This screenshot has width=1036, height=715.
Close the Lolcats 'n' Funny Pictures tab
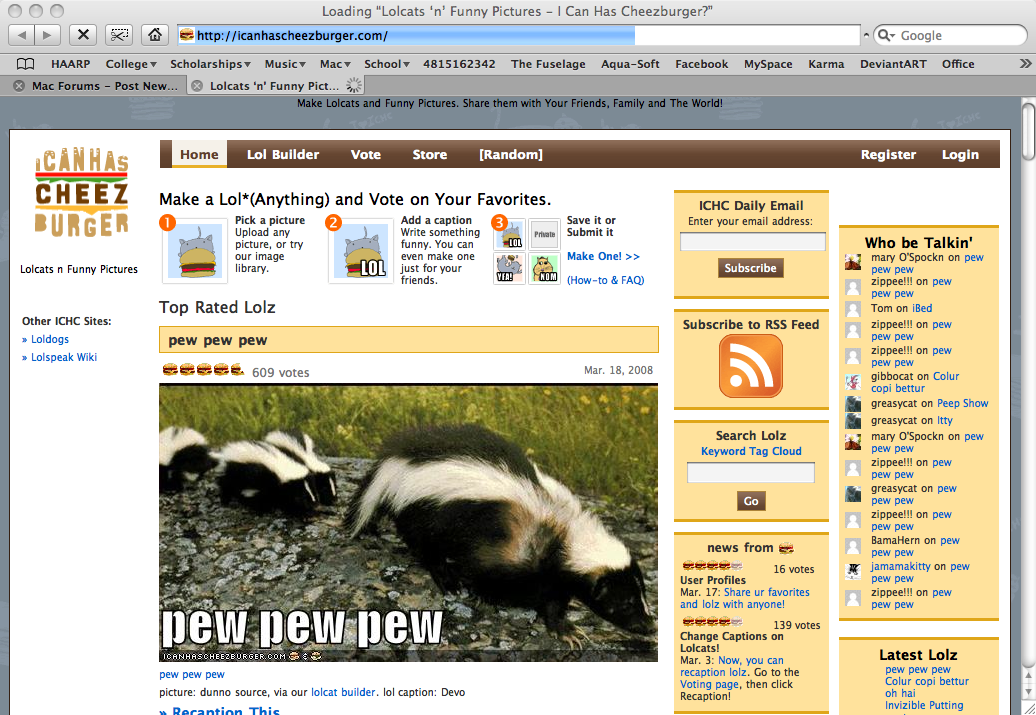coord(197,86)
